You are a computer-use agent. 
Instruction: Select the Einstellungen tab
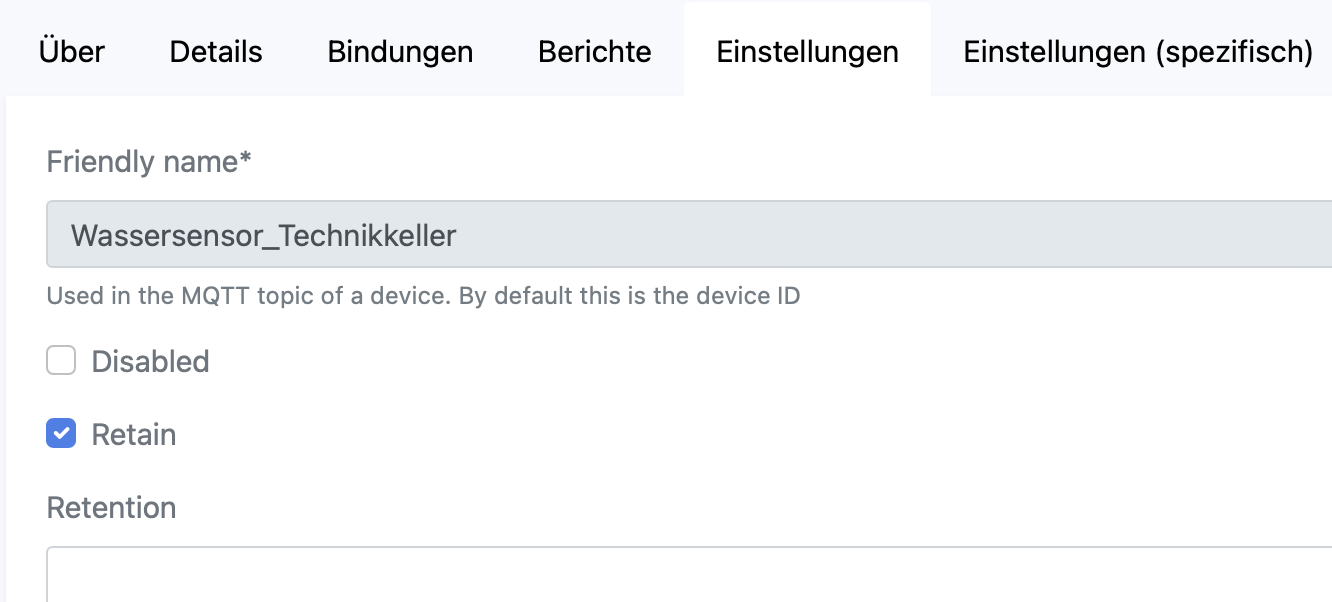click(x=807, y=52)
